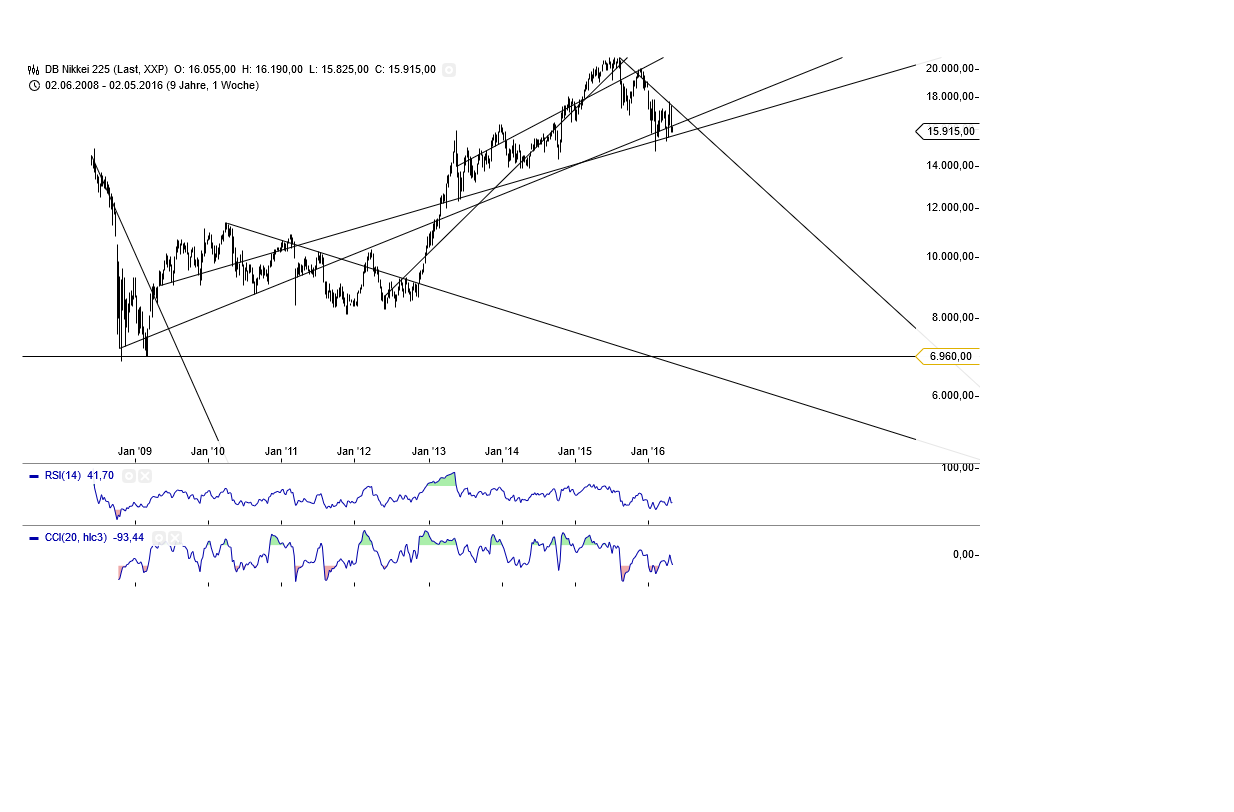Click the candlestick chart type icon
This screenshot has height=812, width=1234.
pos(34,70)
